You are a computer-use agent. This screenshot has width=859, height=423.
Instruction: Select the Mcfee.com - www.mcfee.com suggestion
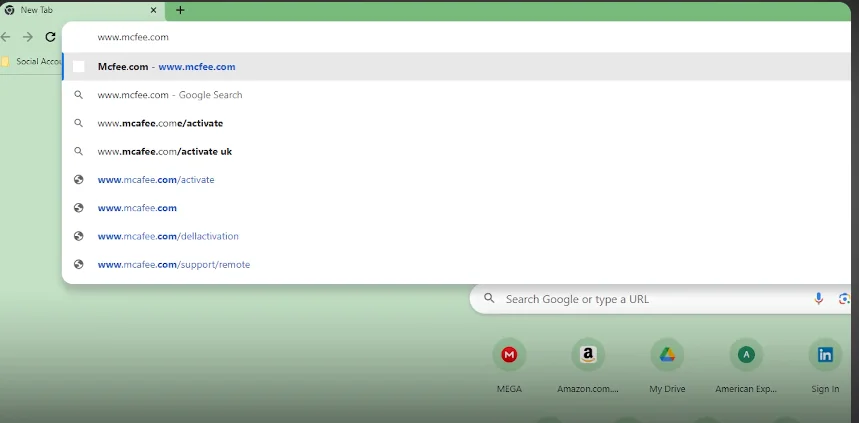[456, 67]
